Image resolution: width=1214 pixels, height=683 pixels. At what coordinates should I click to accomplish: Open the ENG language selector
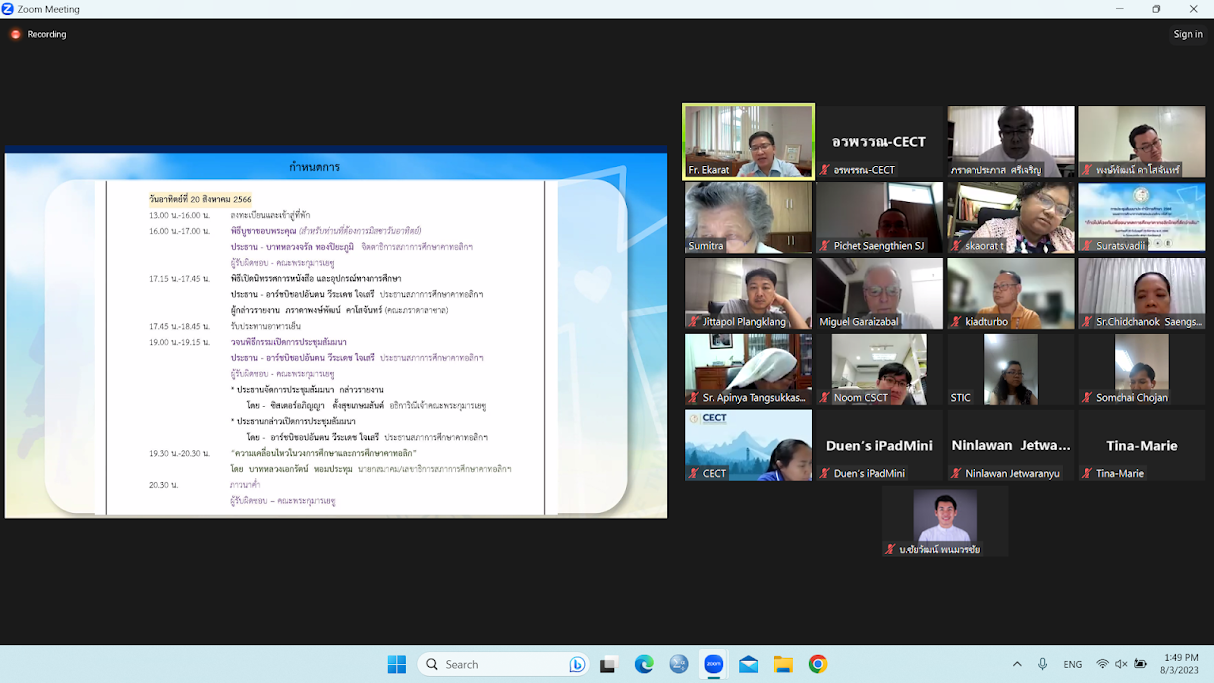pyautogui.click(x=1072, y=664)
